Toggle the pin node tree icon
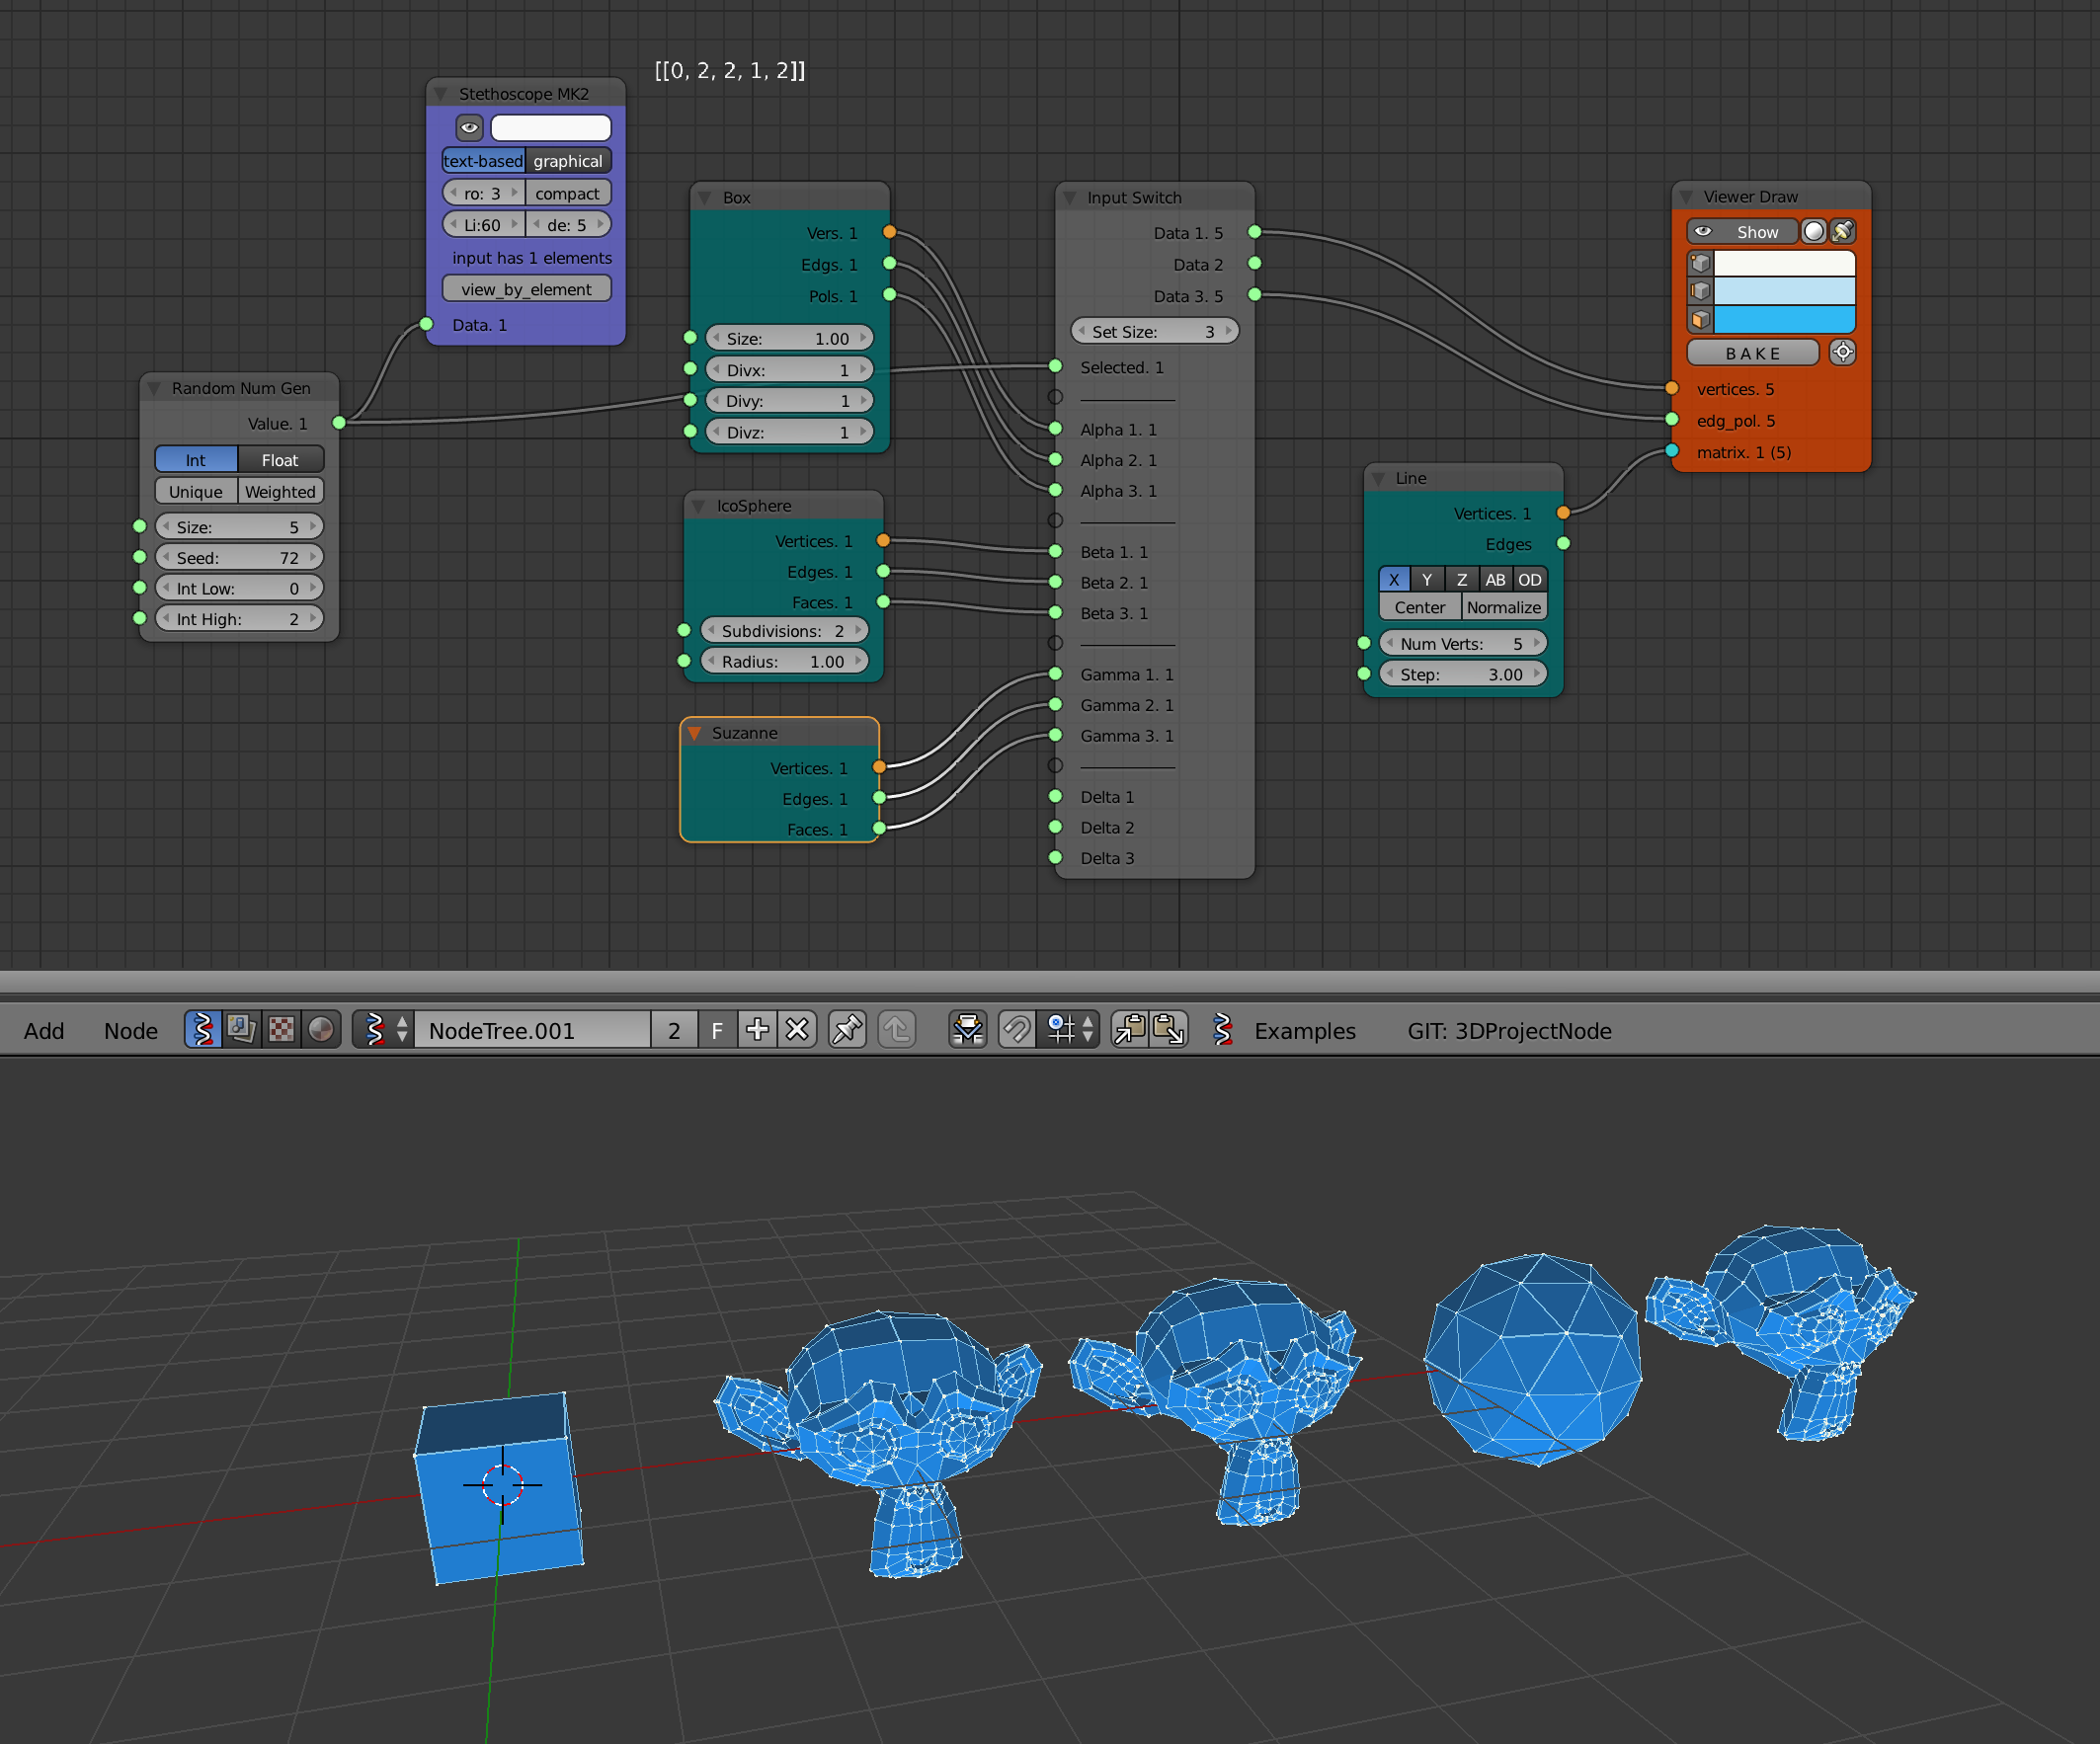This screenshot has width=2100, height=1744. pyautogui.click(x=847, y=1030)
